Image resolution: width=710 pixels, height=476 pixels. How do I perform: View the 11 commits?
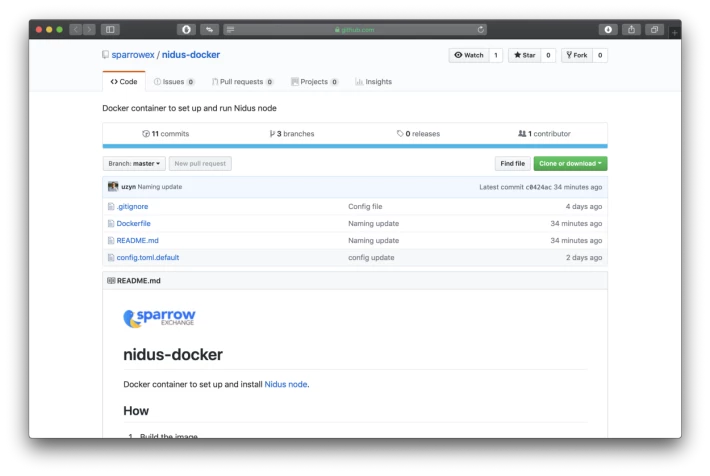pyautogui.click(x=166, y=134)
